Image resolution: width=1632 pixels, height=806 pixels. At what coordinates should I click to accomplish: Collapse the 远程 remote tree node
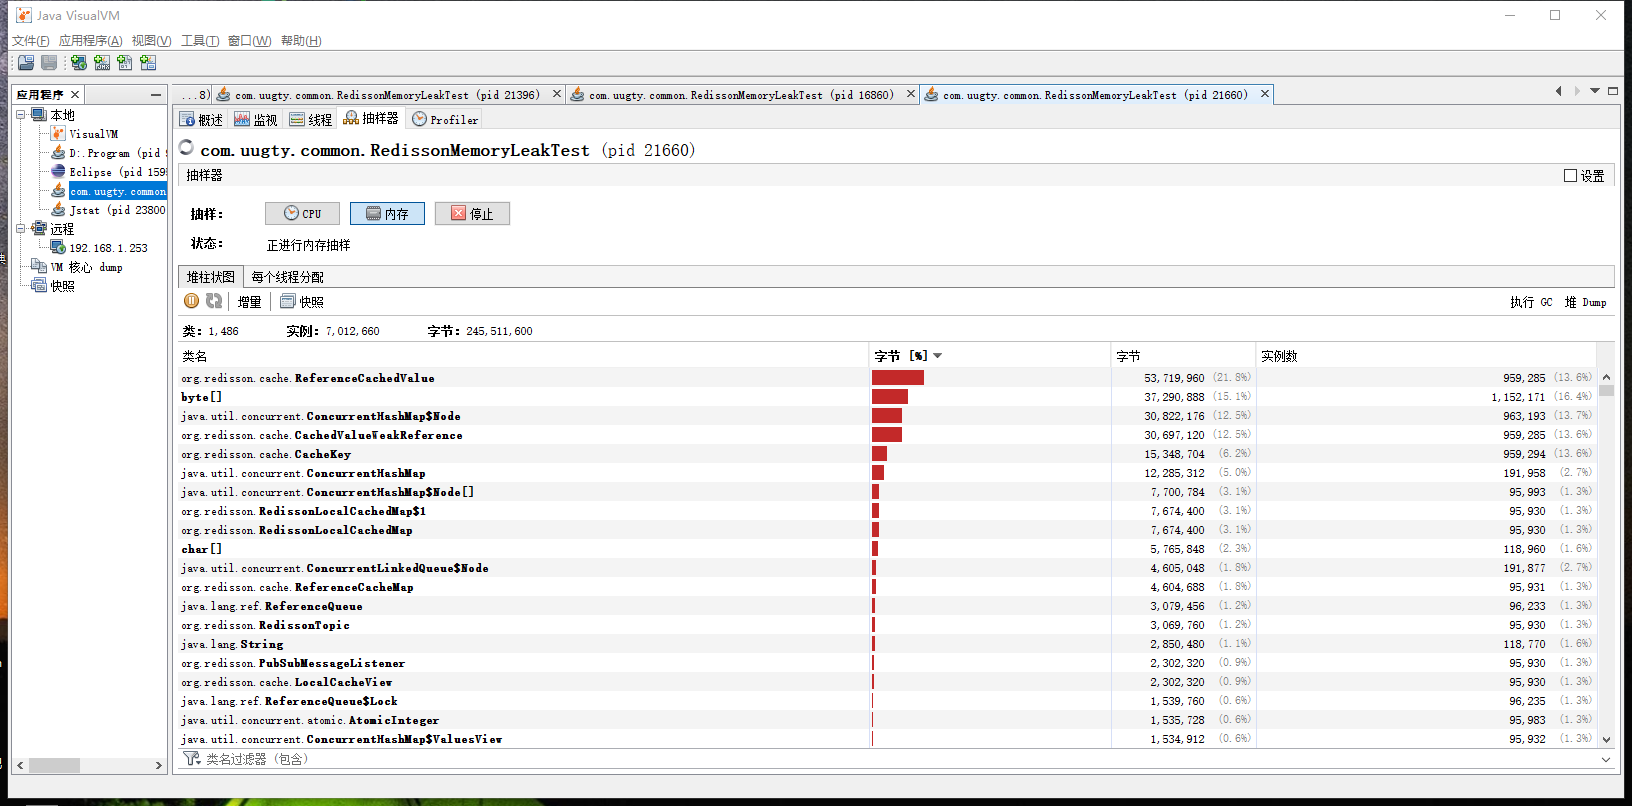[x=21, y=229]
